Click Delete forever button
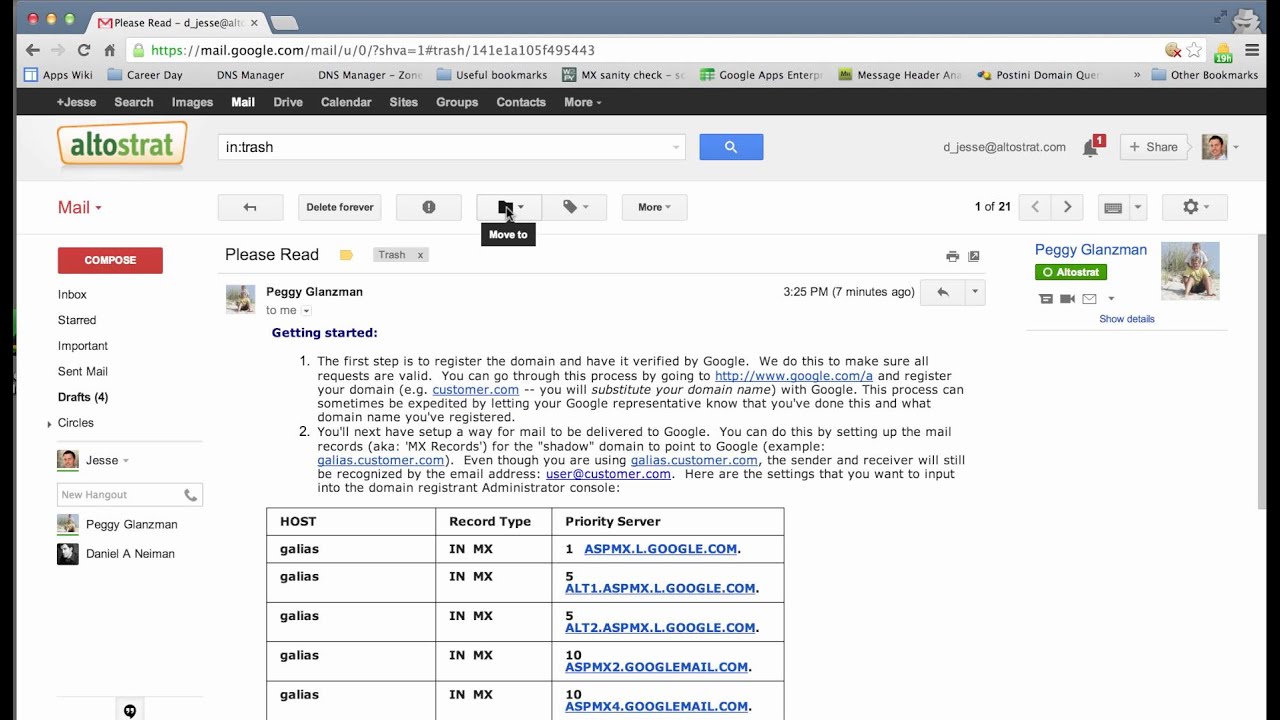Image resolution: width=1280 pixels, height=720 pixels. (340, 207)
